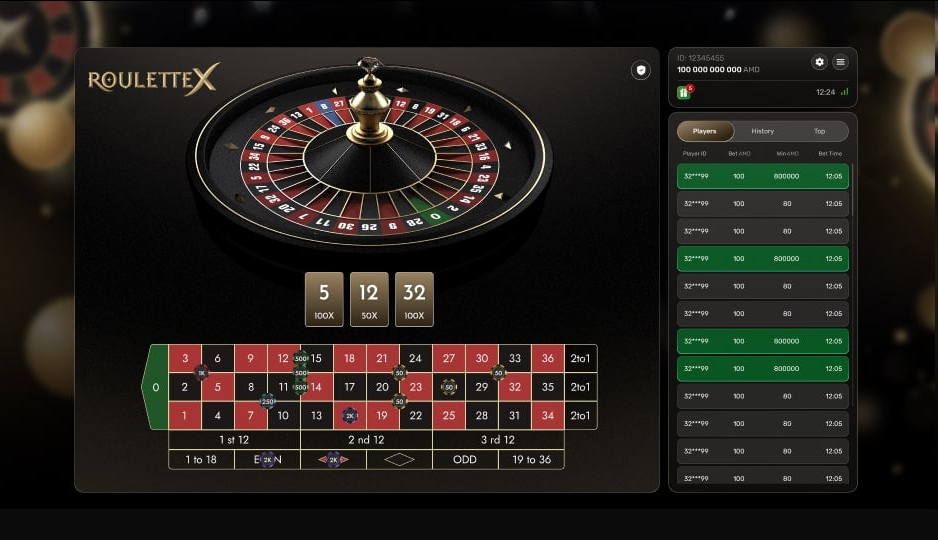The width and height of the screenshot is (938, 540).
Task: Click the shield icon near the wheel
Action: pyautogui.click(x=641, y=71)
